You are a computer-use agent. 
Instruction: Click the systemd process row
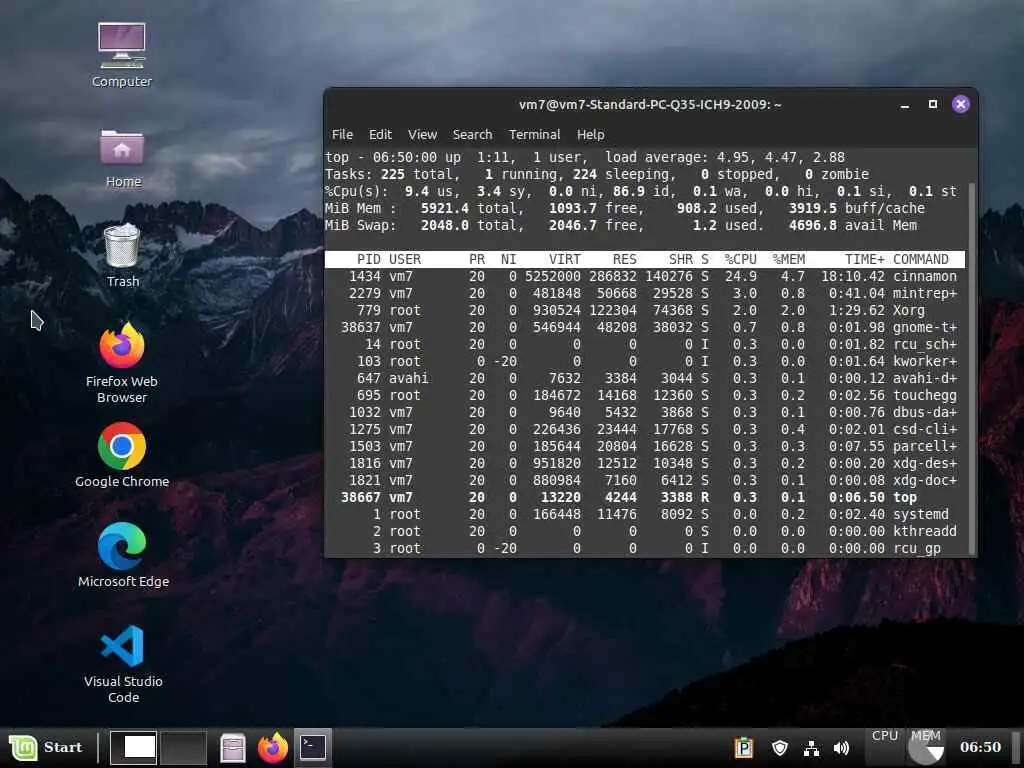tap(645, 514)
